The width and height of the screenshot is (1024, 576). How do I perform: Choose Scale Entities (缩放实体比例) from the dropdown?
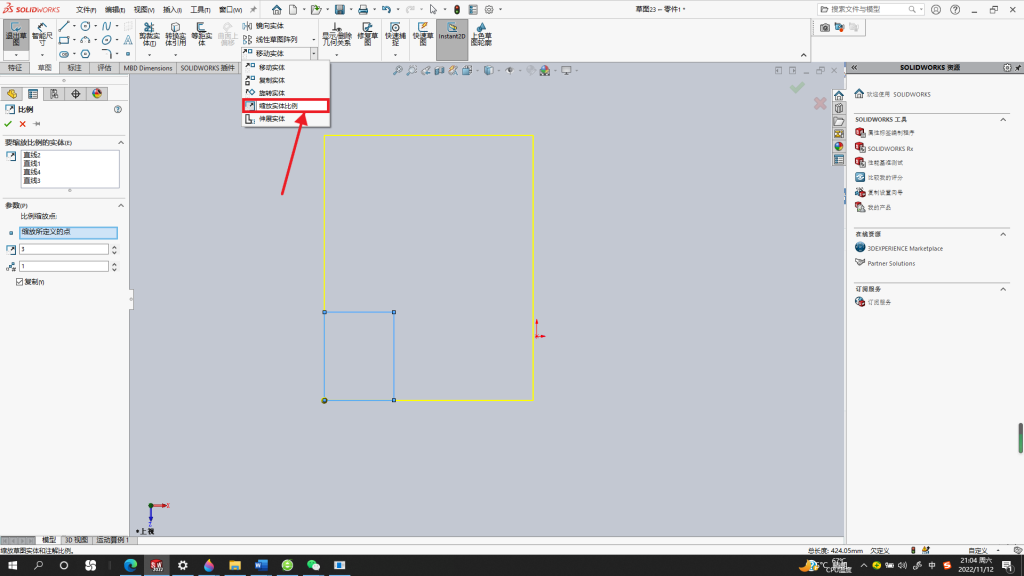click(x=285, y=106)
